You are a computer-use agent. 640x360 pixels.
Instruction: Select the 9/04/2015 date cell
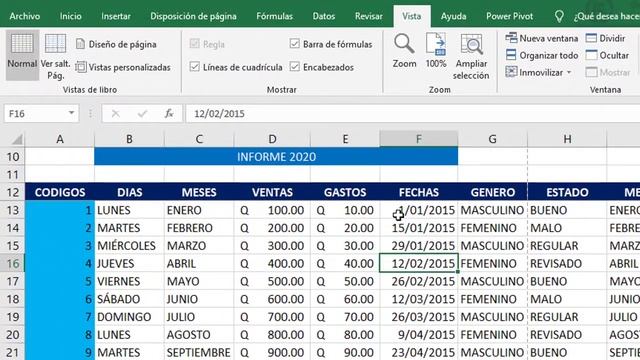419,335
